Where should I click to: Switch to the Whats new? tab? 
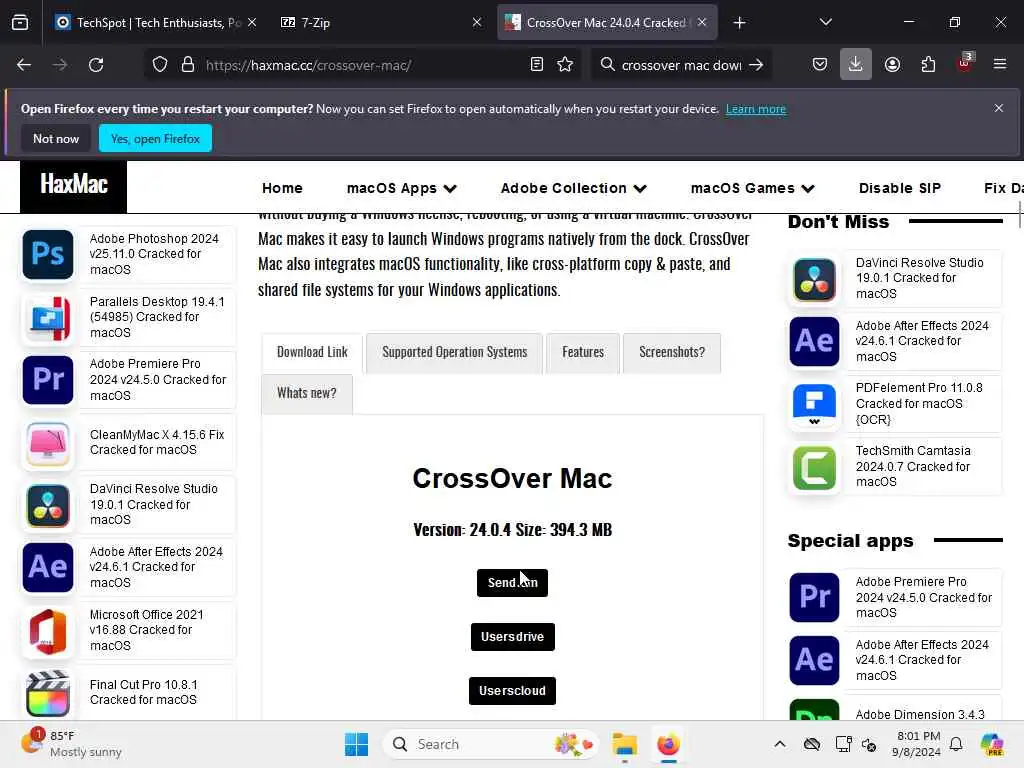tap(307, 394)
